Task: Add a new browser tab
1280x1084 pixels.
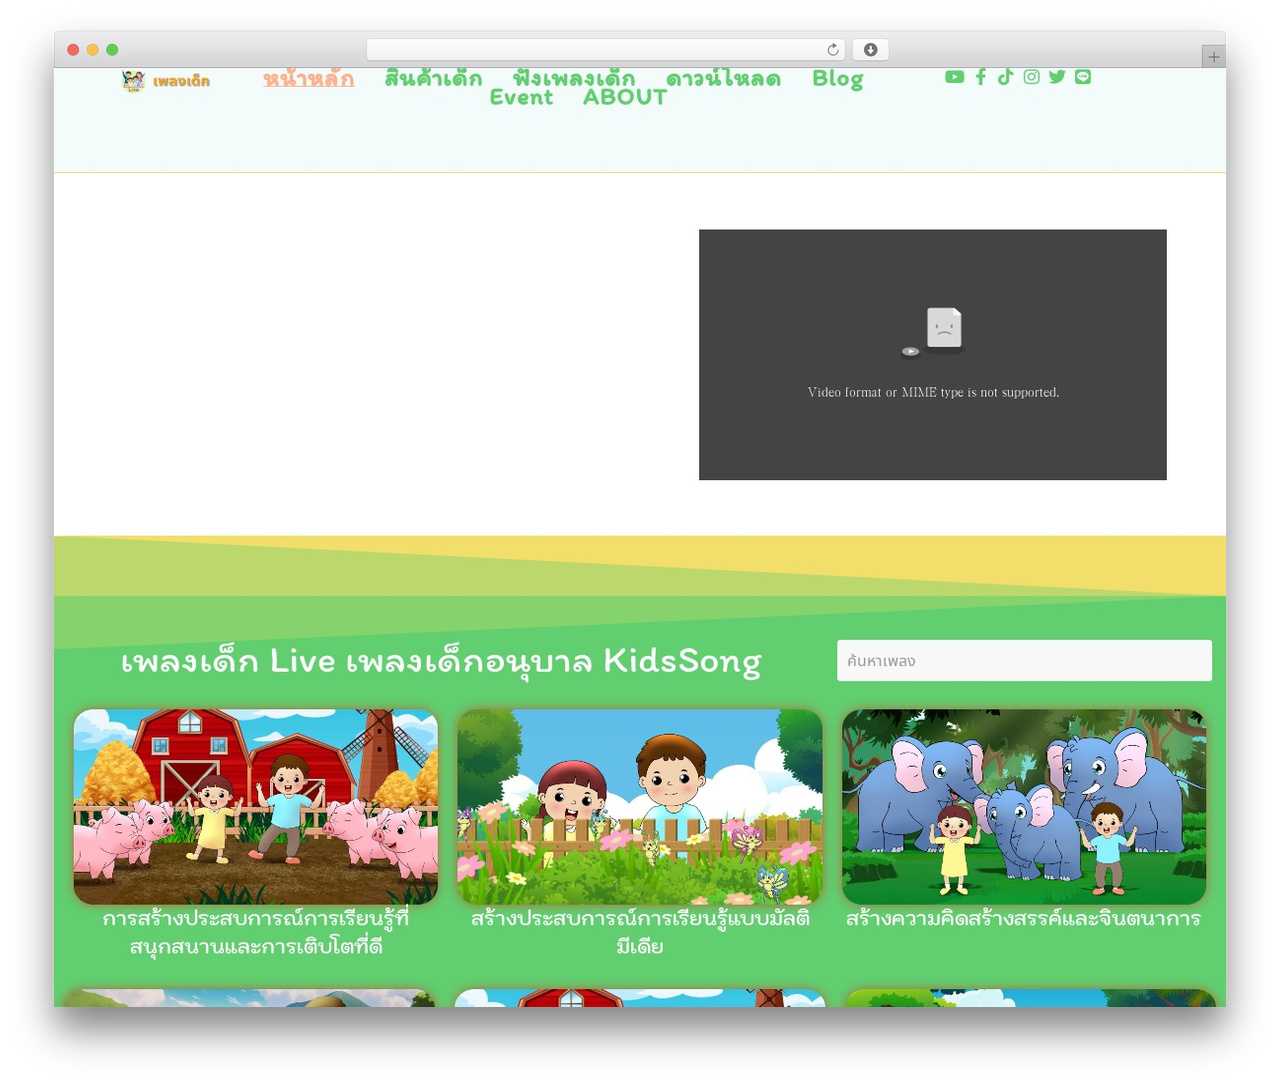Action: [1213, 57]
